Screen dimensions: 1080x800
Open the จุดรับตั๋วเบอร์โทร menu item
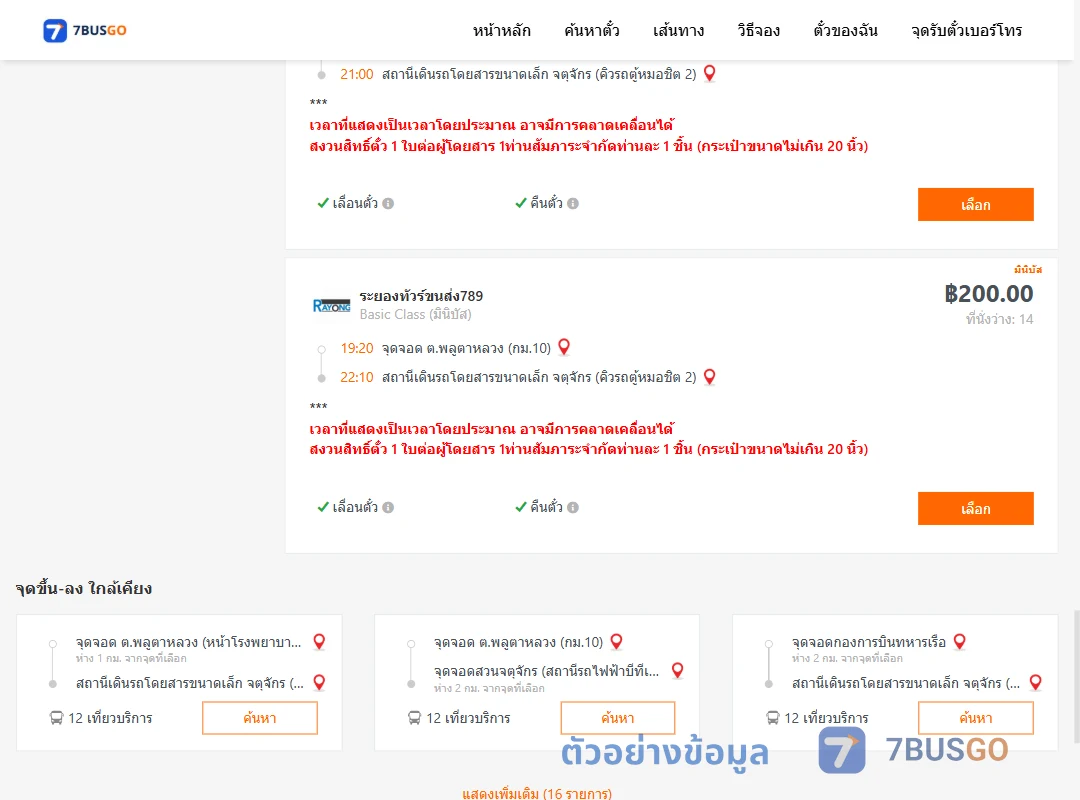click(x=966, y=30)
